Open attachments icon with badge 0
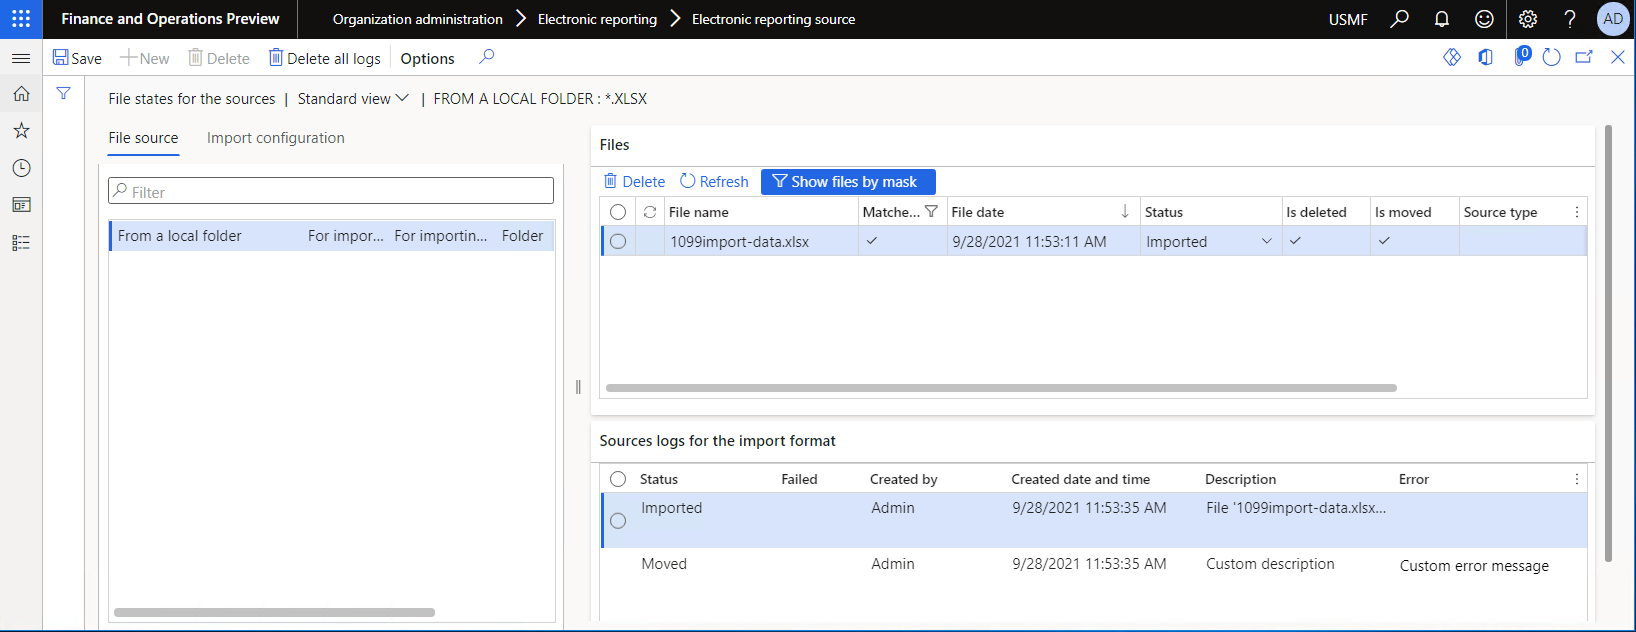 (1521, 56)
